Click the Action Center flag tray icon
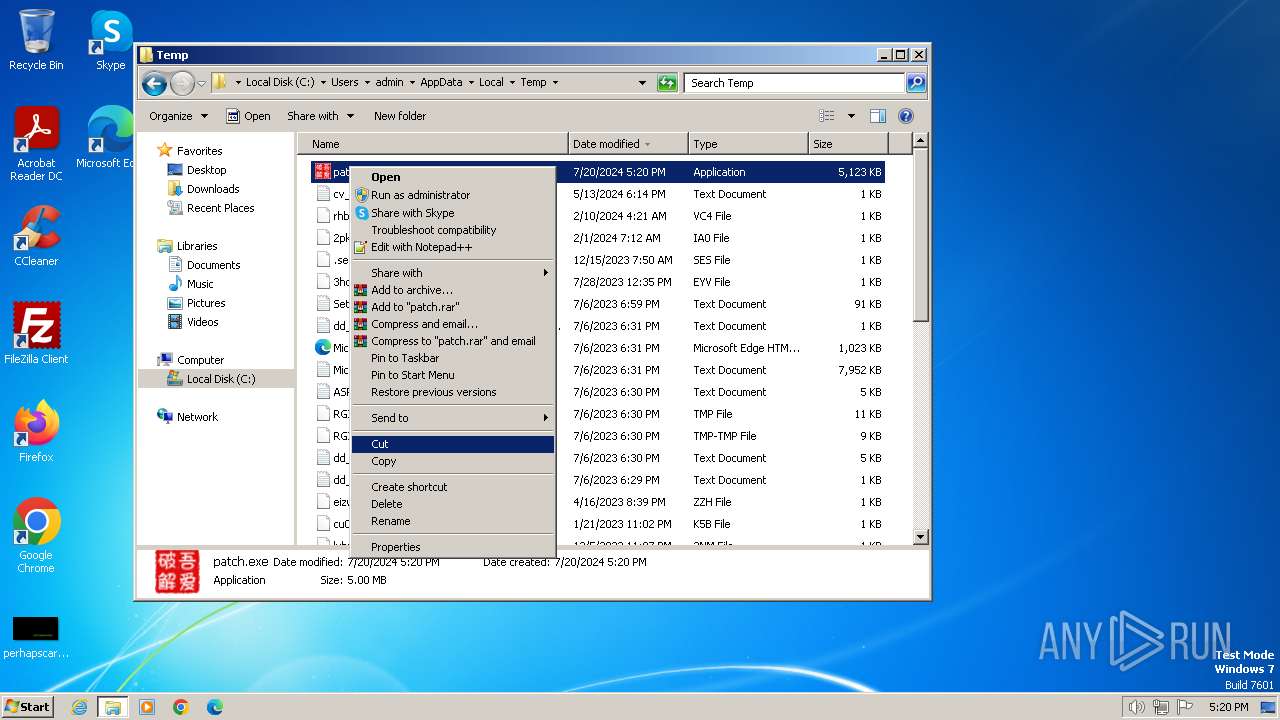Image resolution: width=1280 pixels, height=720 pixels. (x=1185, y=707)
